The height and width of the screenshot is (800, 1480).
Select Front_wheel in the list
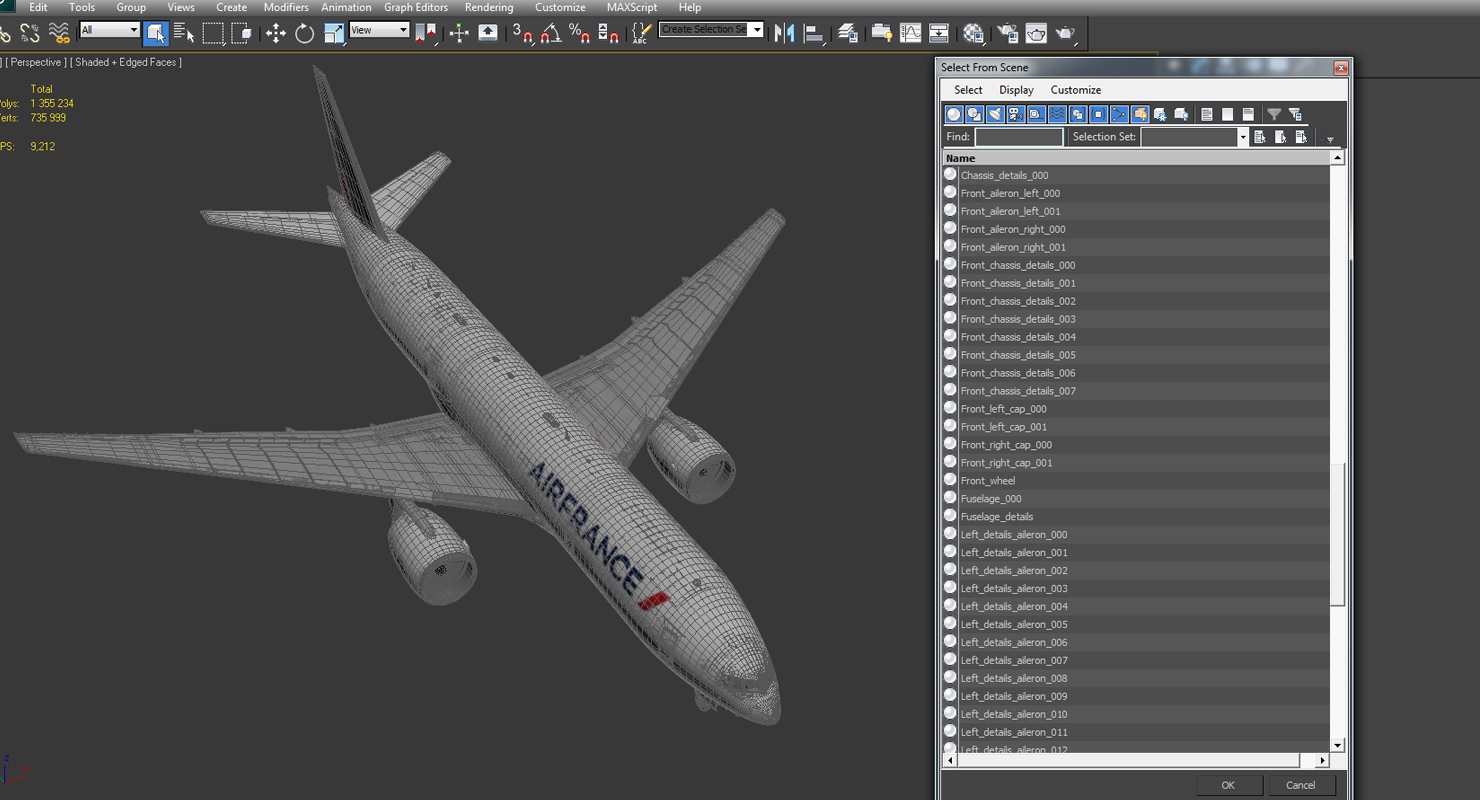coord(988,481)
